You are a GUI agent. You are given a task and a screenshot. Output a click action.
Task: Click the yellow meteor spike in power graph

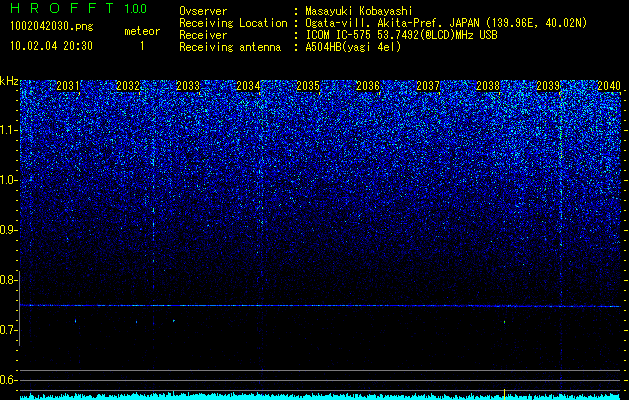point(504,394)
